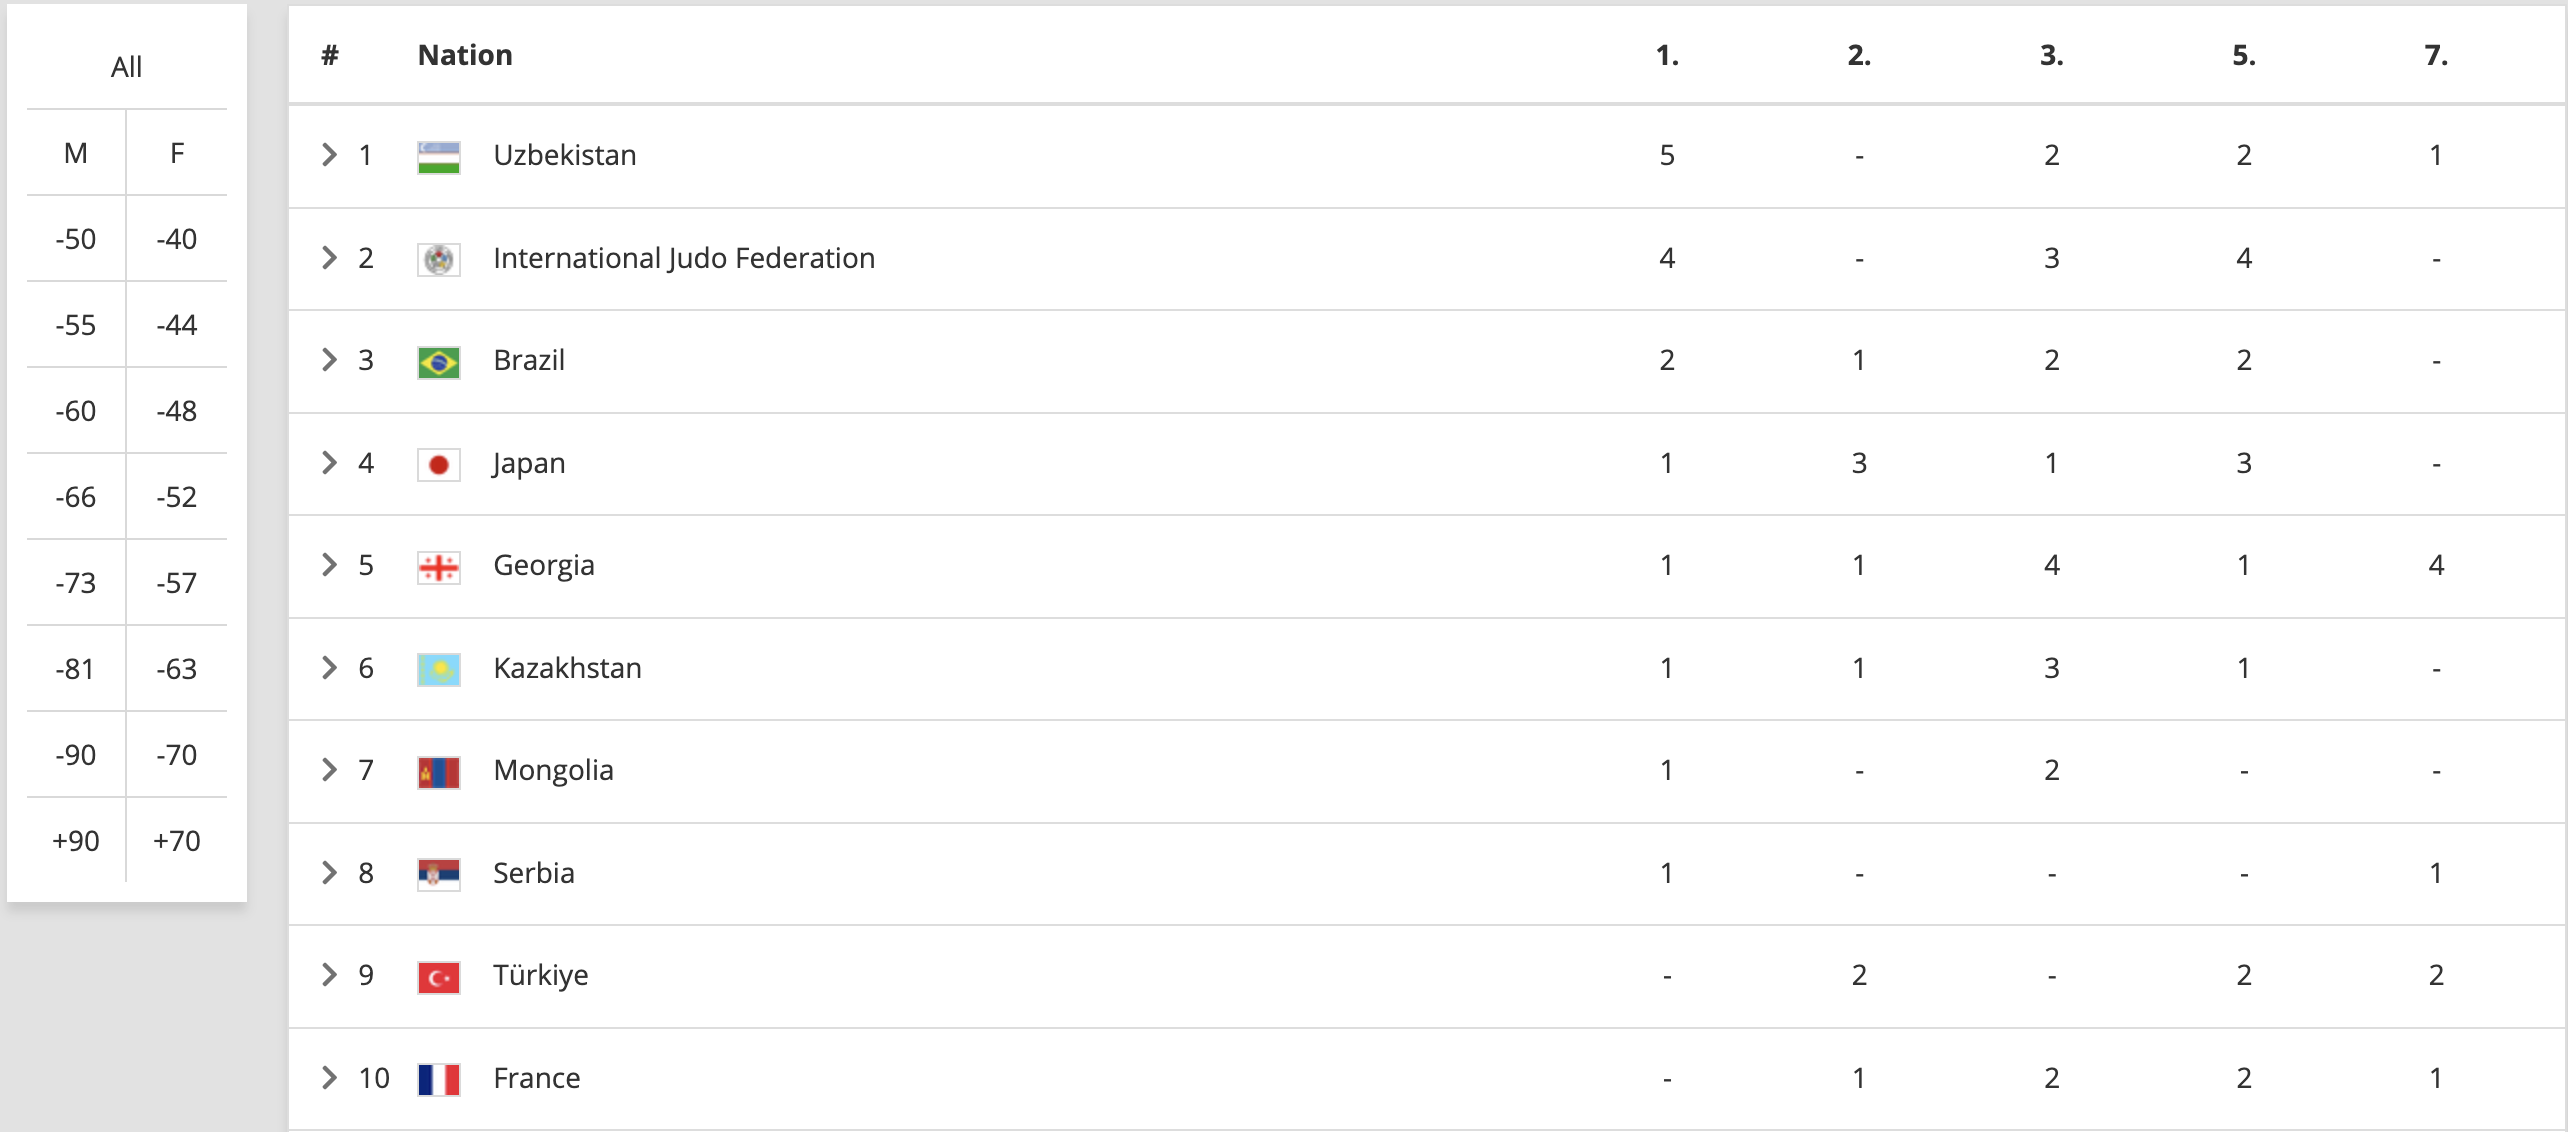Screen dimensions: 2568x1132
Task: Select the -73 weight category
Action: (76, 583)
